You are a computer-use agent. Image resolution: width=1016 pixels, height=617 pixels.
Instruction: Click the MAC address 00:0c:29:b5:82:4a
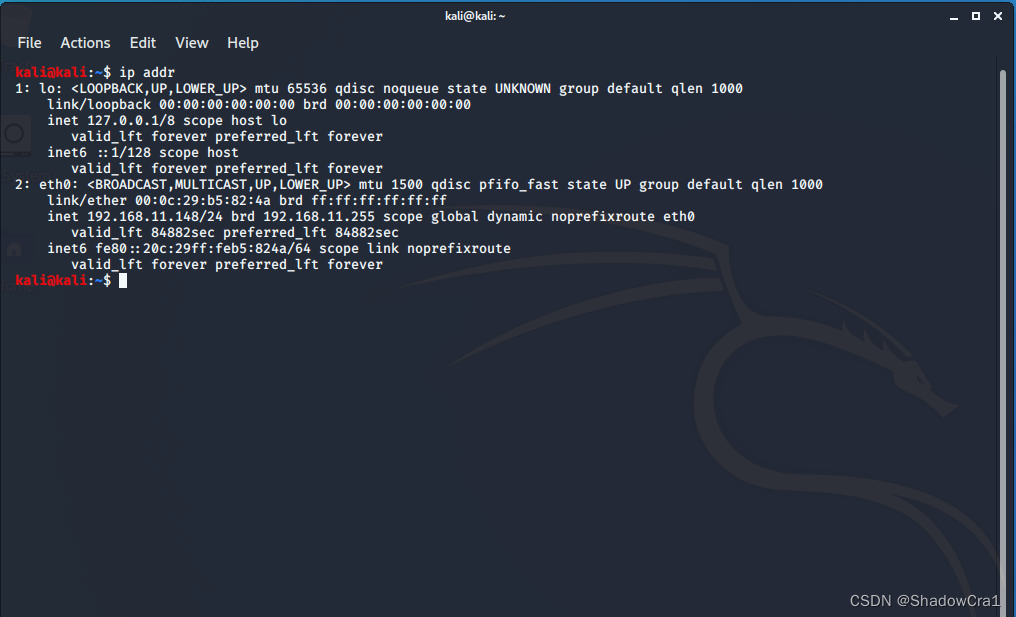[203, 200]
